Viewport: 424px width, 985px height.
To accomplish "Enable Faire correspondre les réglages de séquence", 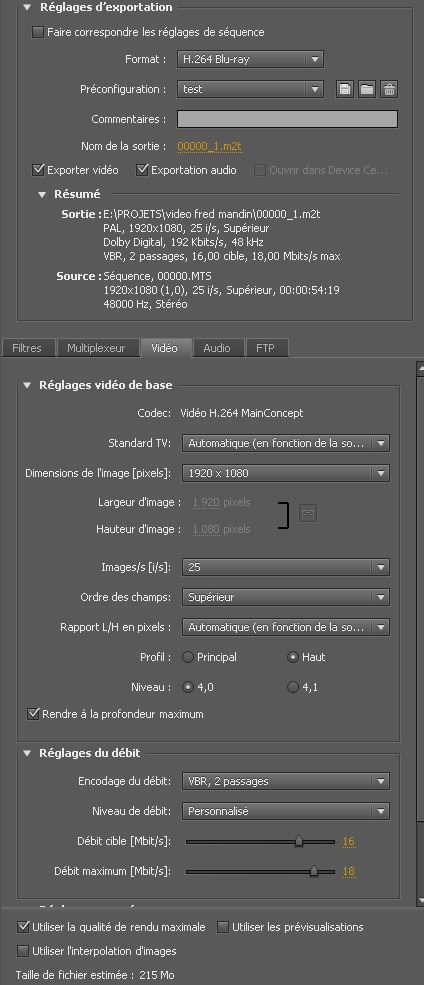I will point(38,32).
